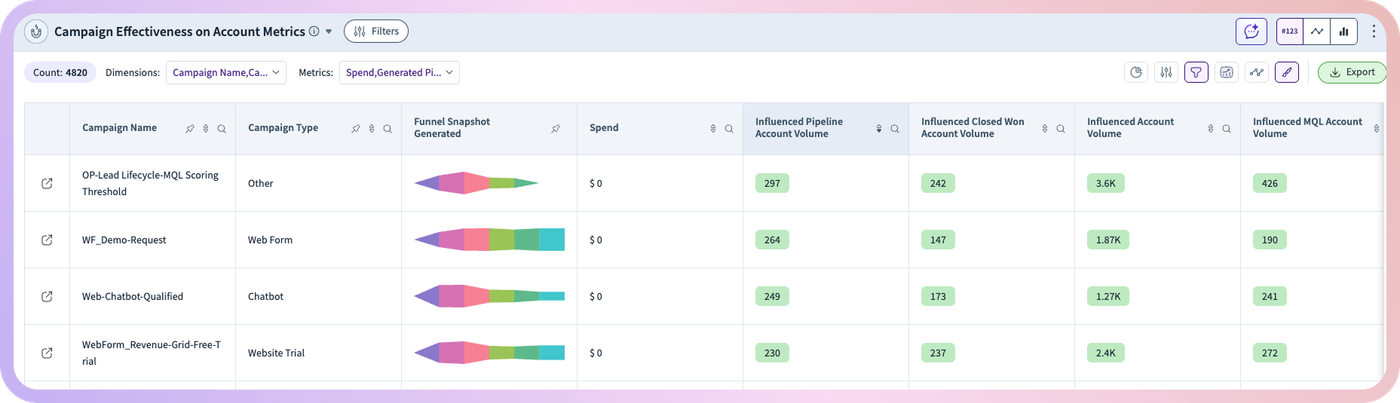
Task: Click the "WebForm_Revenue-Grid-Free-Trial" cell
Action: pos(151,353)
